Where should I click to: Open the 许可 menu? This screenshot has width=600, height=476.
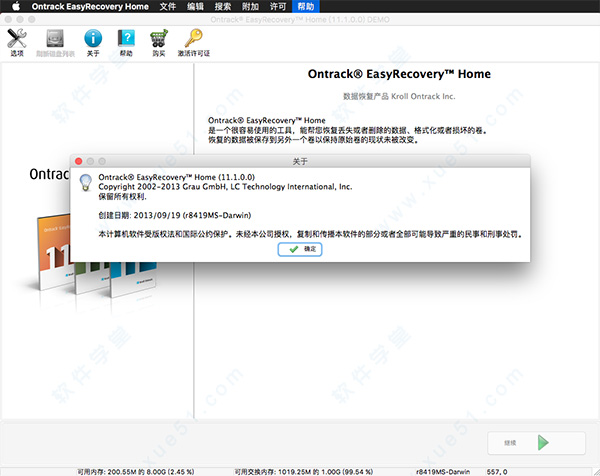click(278, 7)
